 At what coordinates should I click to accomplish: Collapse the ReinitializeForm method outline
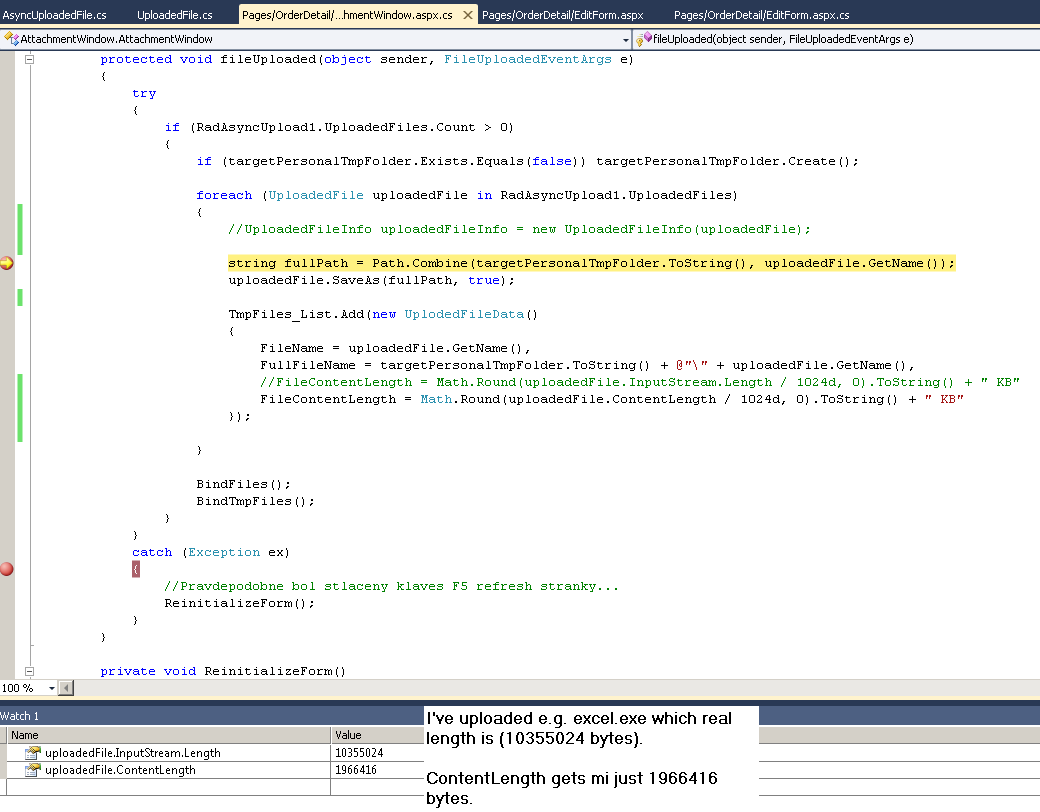[29, 671]
